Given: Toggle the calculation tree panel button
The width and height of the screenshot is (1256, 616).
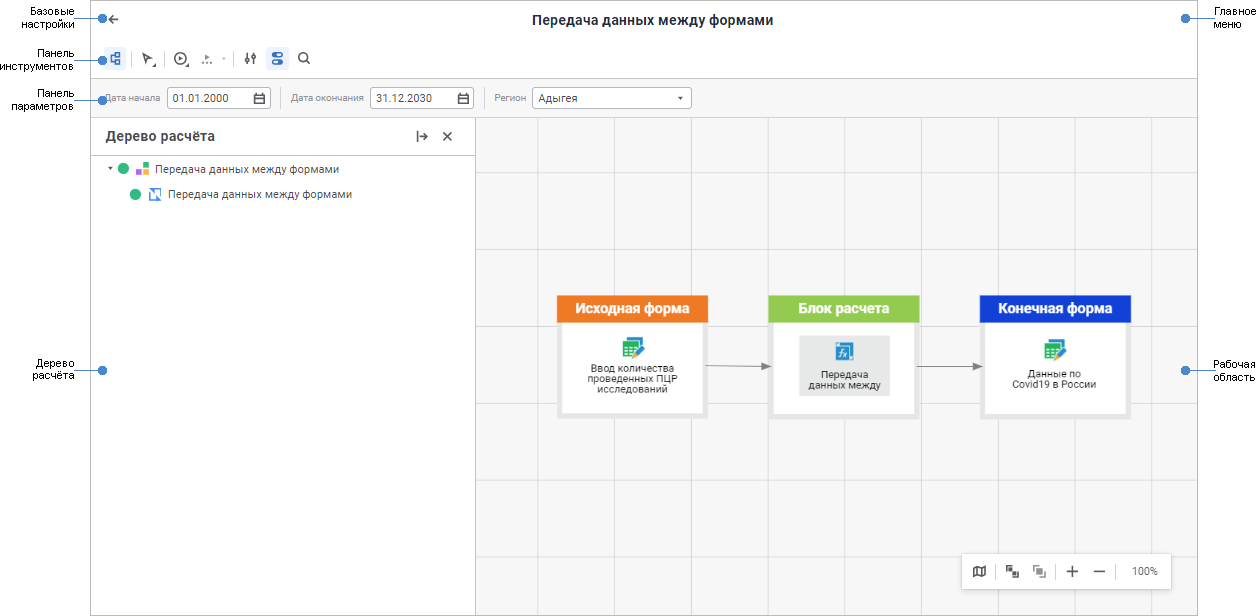Looking at the screenshot, I should tap(115, 59).
